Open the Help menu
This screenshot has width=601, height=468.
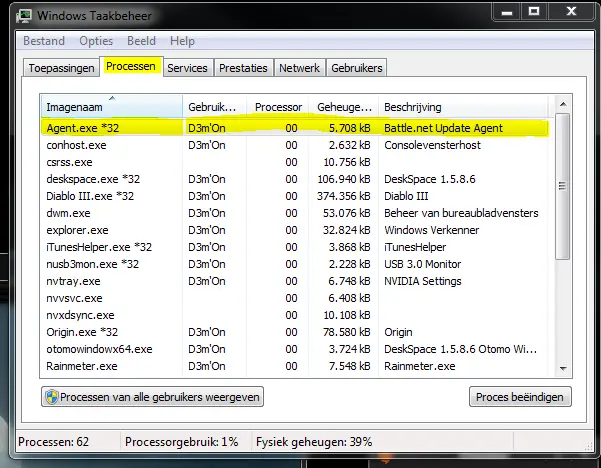click(182, 41)
